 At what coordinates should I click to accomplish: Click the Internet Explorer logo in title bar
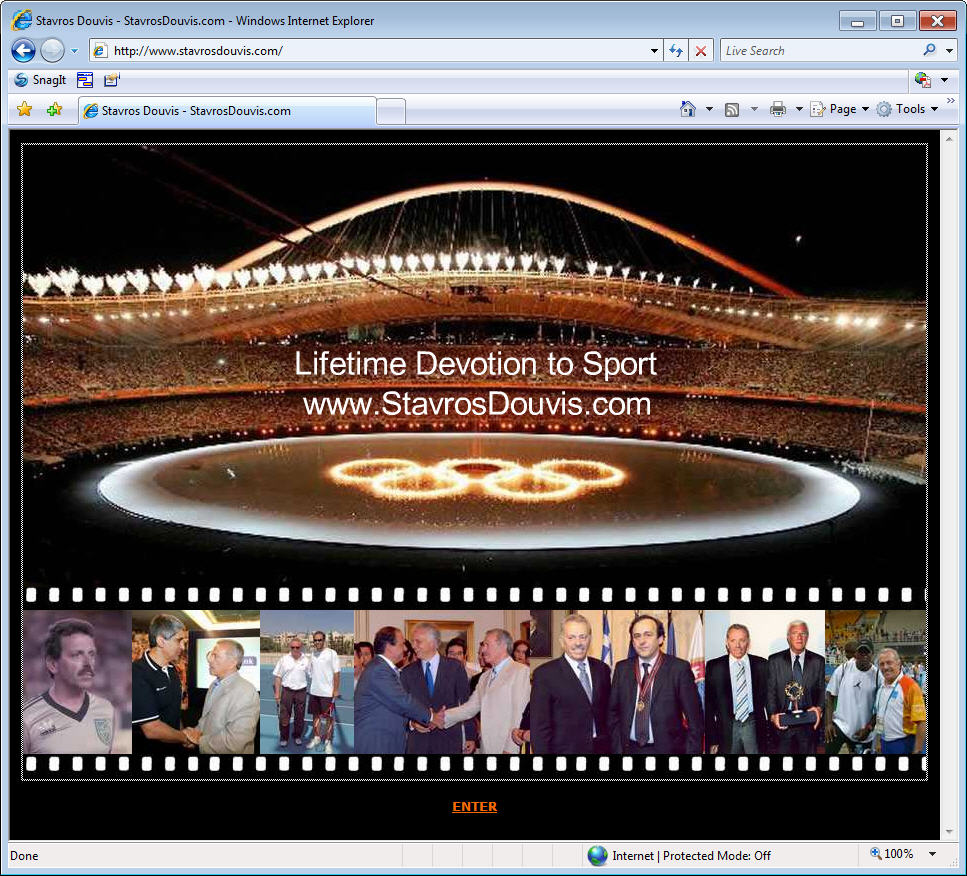click(22, 20)
